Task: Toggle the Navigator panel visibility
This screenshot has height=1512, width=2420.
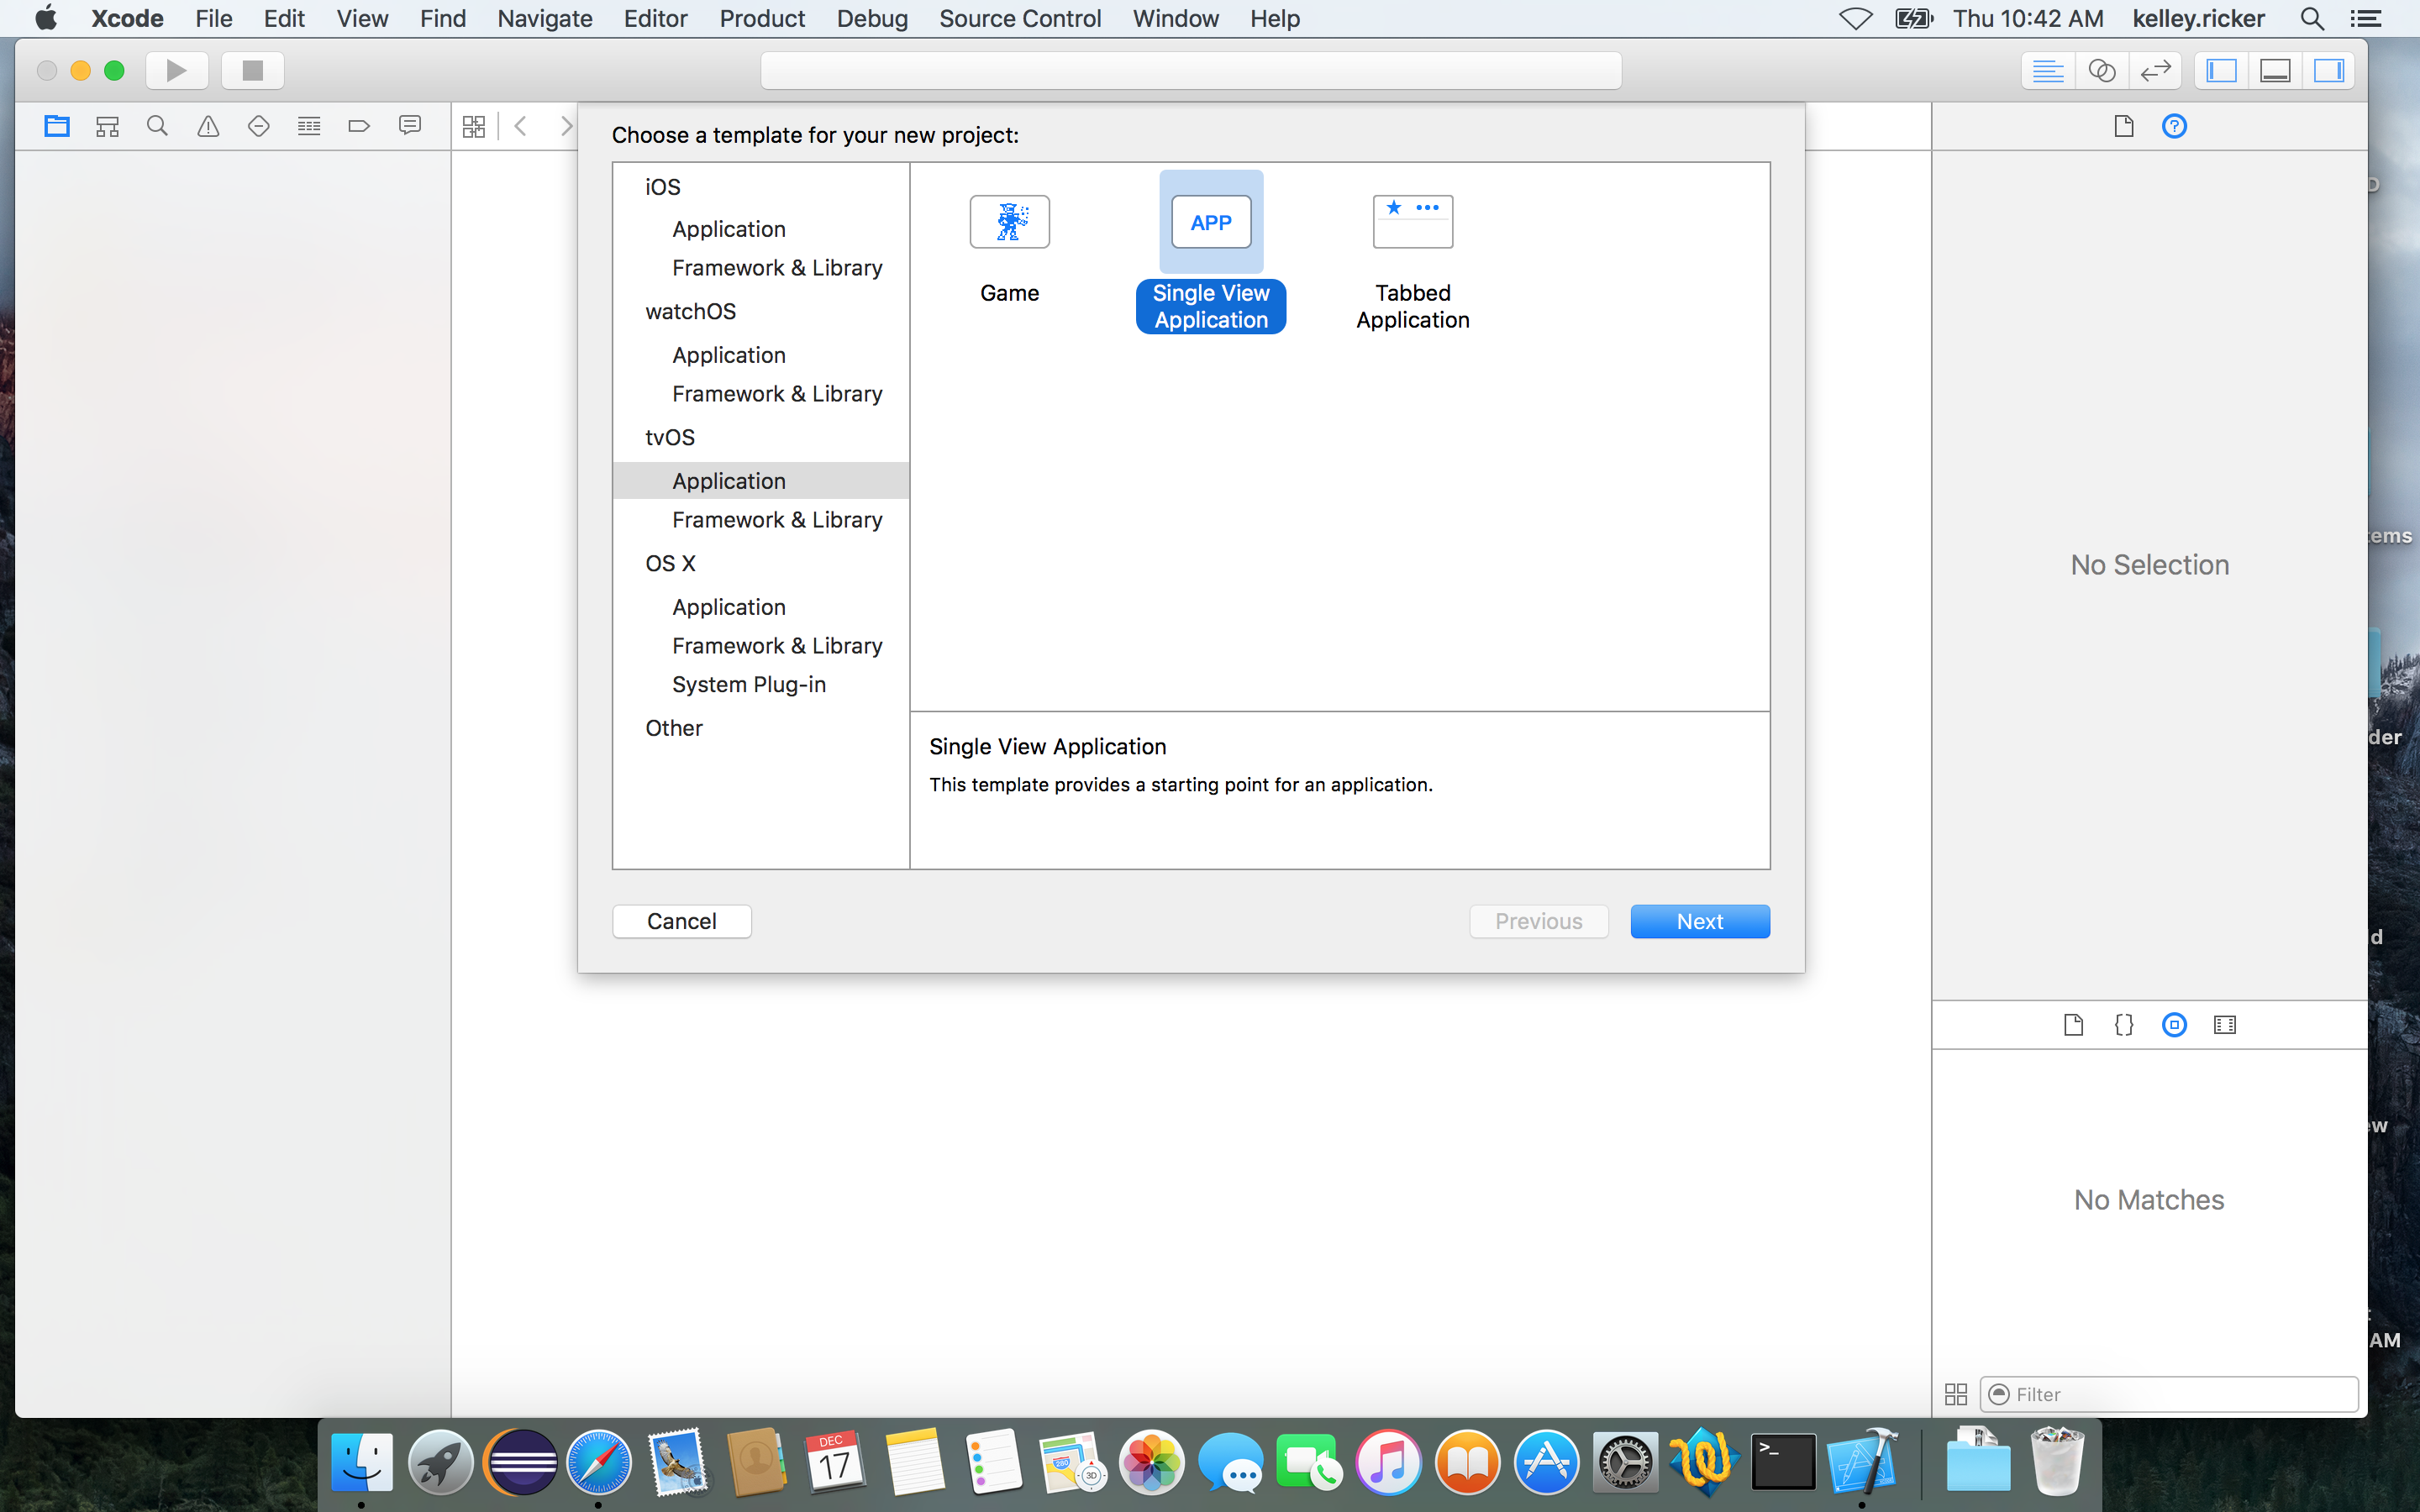Action: (x=2222, y=70)
